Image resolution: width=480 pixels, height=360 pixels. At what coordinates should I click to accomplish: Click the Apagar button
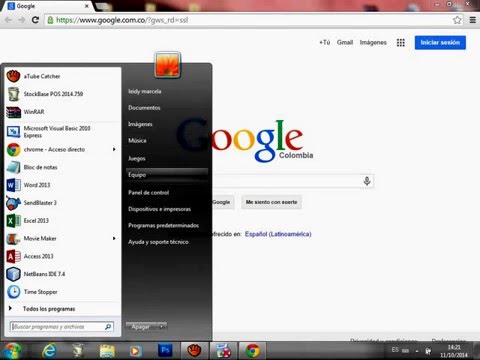click(x=141, y=327)
